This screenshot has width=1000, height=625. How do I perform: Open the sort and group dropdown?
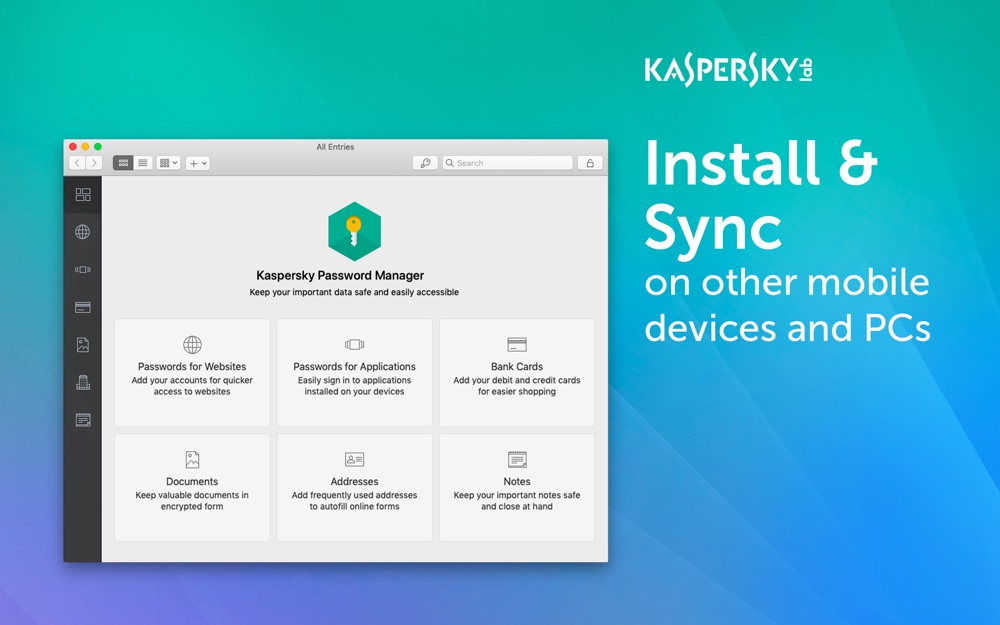coord(168,163)
